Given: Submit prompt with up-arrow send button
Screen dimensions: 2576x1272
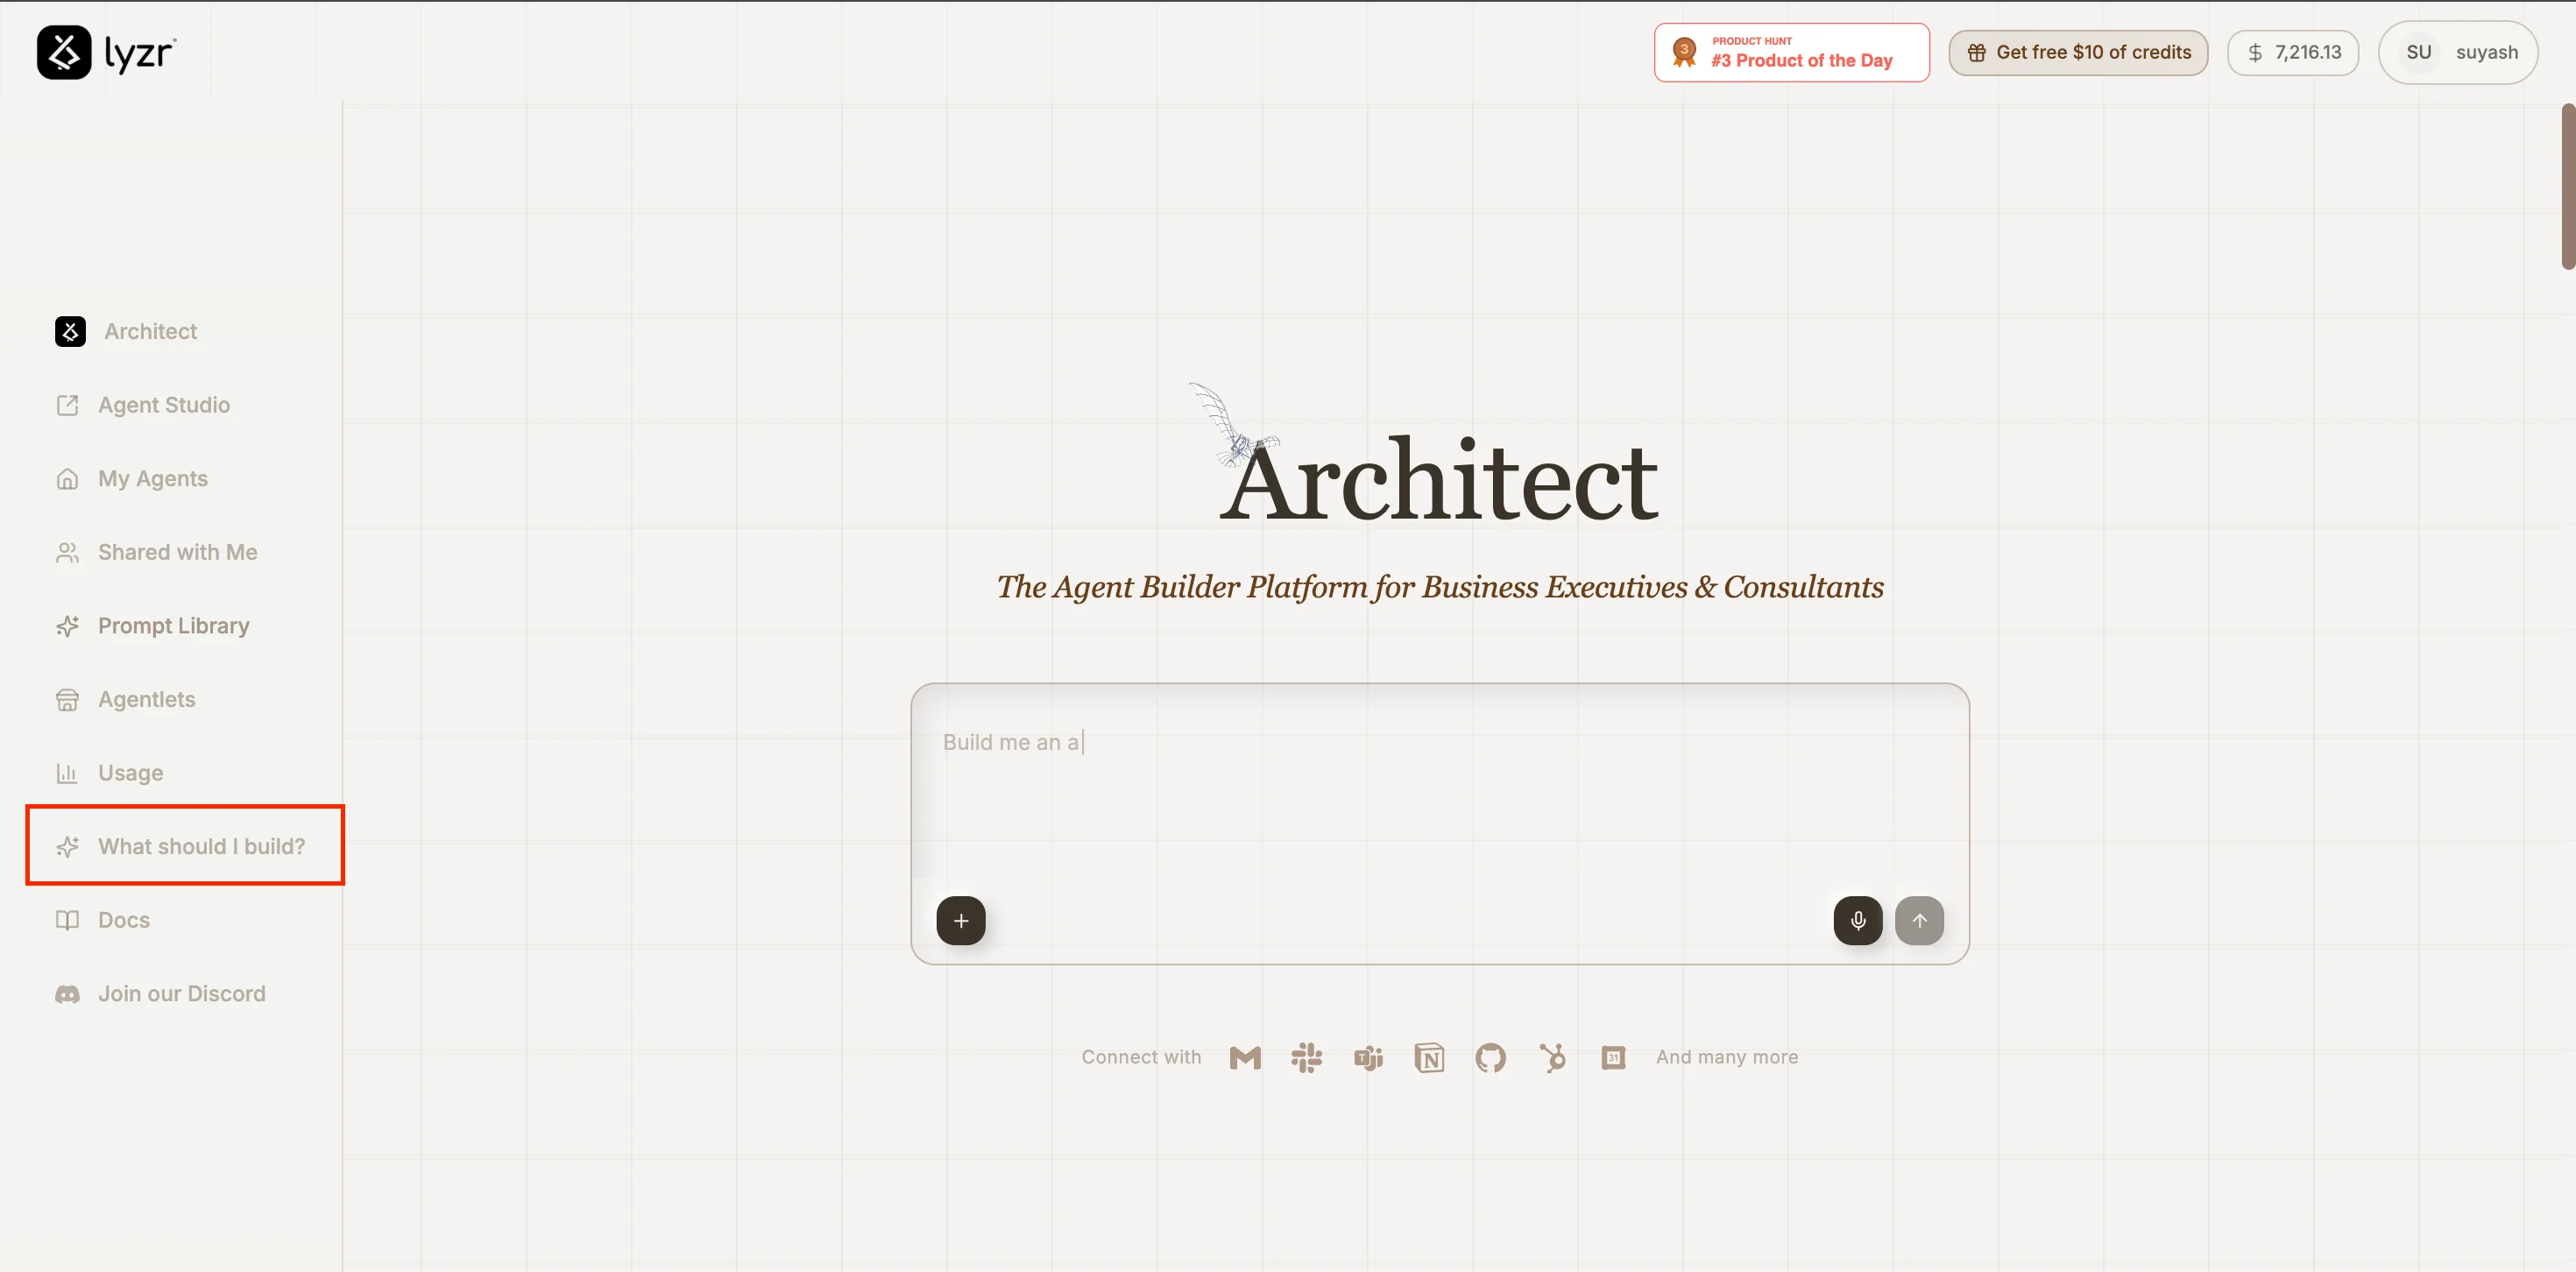Looking at the screenshot, I should [x=1918, y=920].
